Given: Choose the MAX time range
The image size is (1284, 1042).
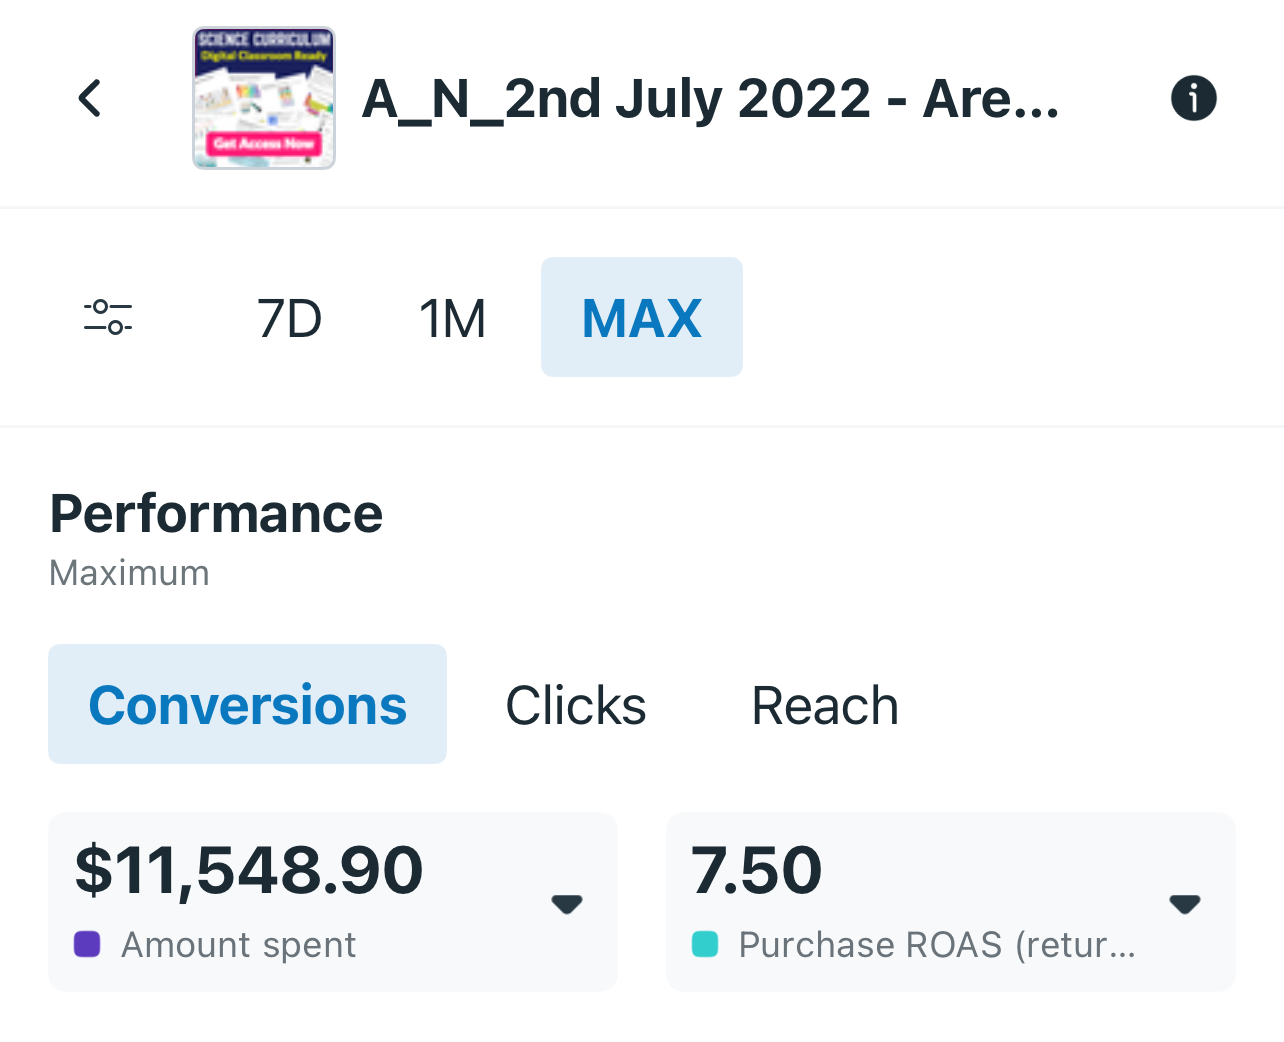Looking at the screenshot, I should [642, 318].
